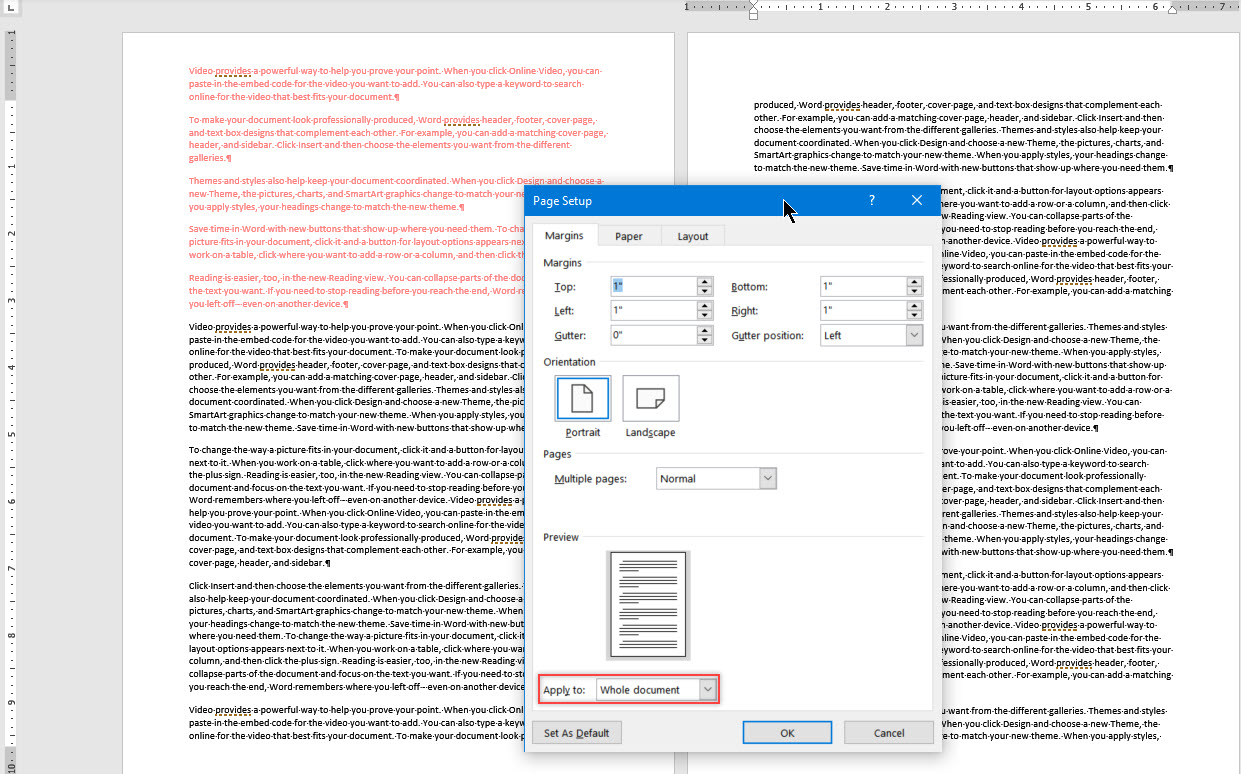Image resolution: width=1241 pixels, height=774 pixels.
Task: Select Landscape orientation icon
Action: [x=651, y=399]
